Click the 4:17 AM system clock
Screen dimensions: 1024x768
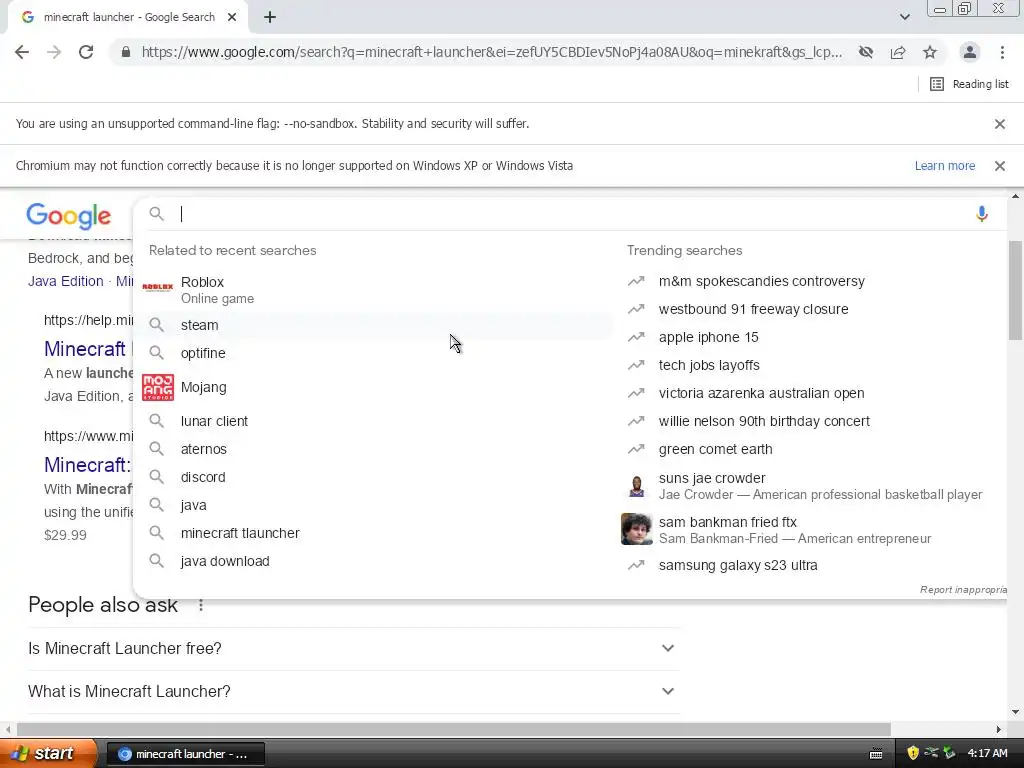987,754
